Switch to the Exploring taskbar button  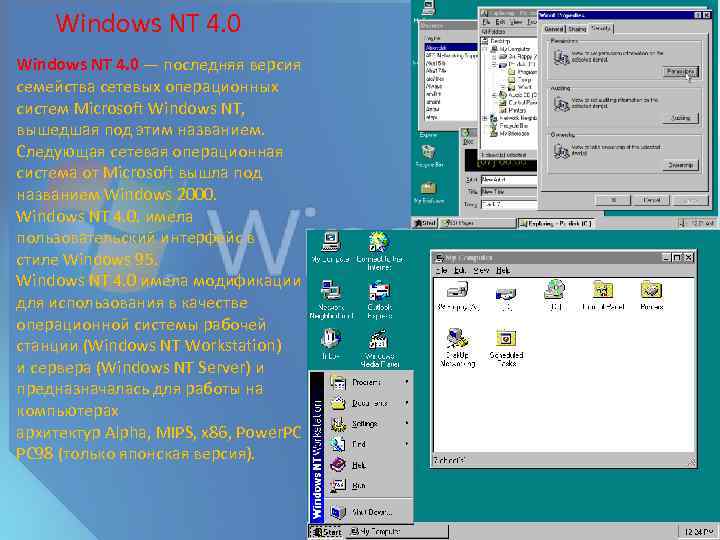(x=555, y=223)
